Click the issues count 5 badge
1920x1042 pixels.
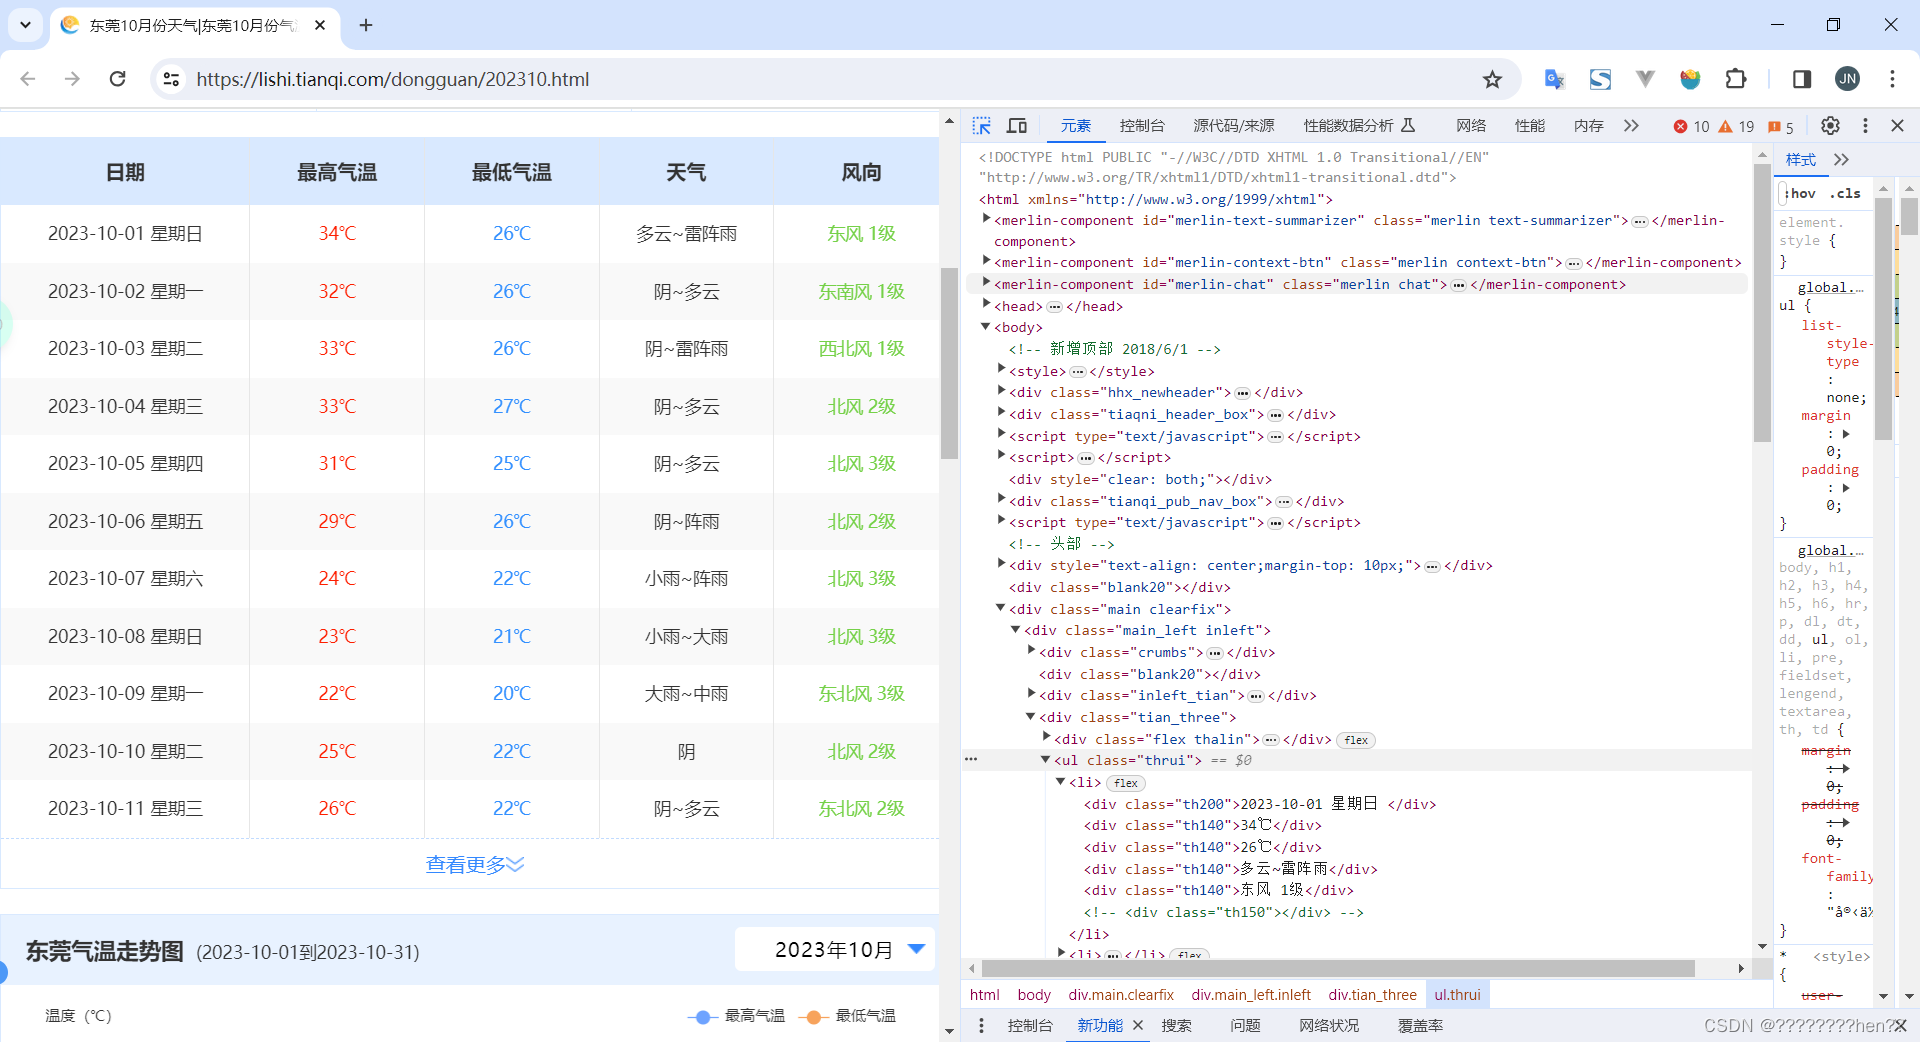(1780, 127)
